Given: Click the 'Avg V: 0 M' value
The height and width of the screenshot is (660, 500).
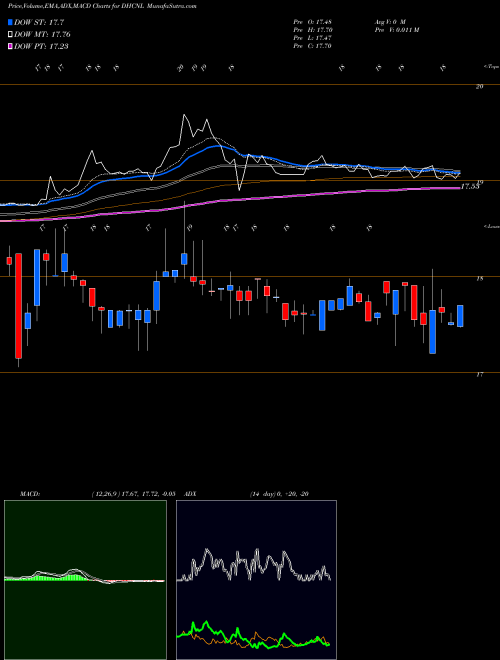Looking at the screenshot, I should pyautogui.click(x=389, y=22).
